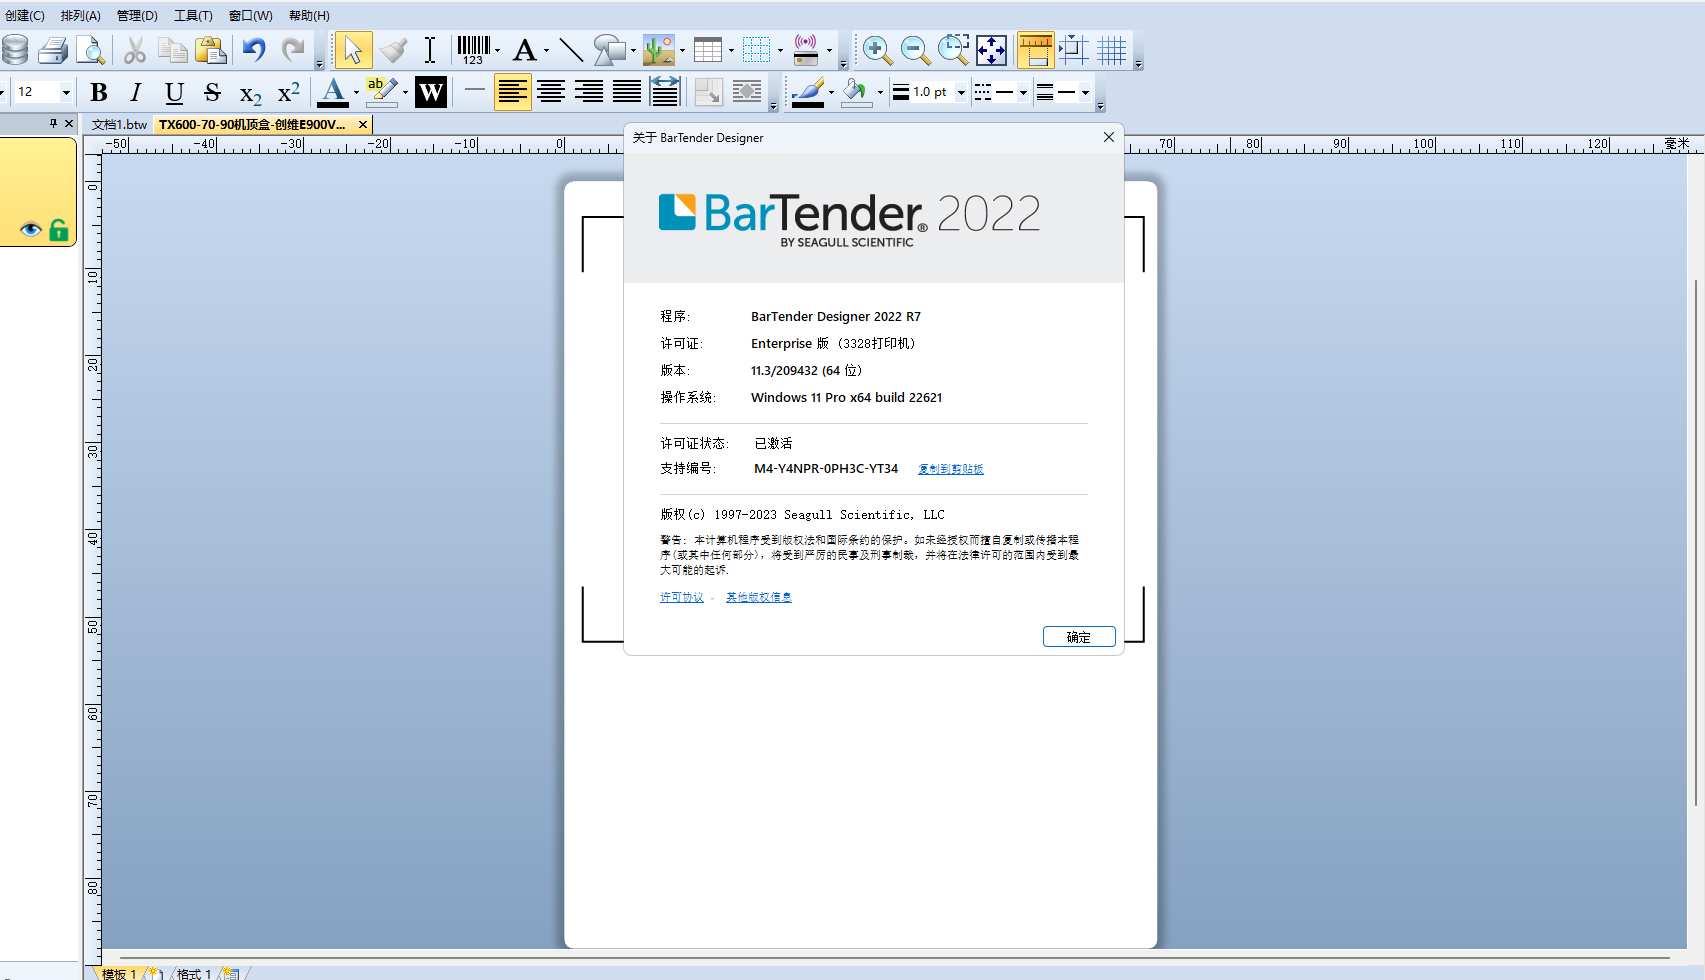Open the 管理(D) menu
Viewport: 1705px width, 980px height.
pyautogui.click(x=137, y=15)
